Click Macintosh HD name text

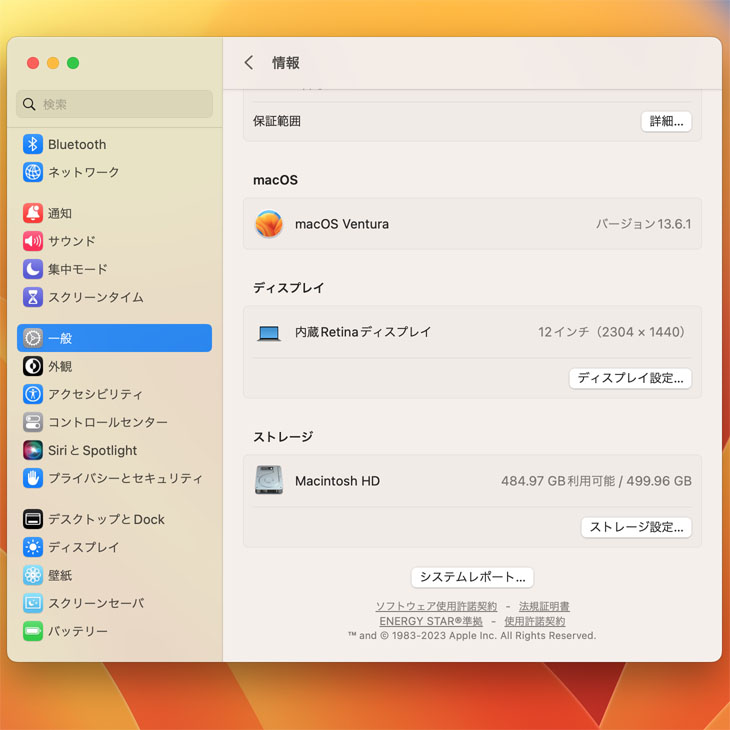point(338,481)
